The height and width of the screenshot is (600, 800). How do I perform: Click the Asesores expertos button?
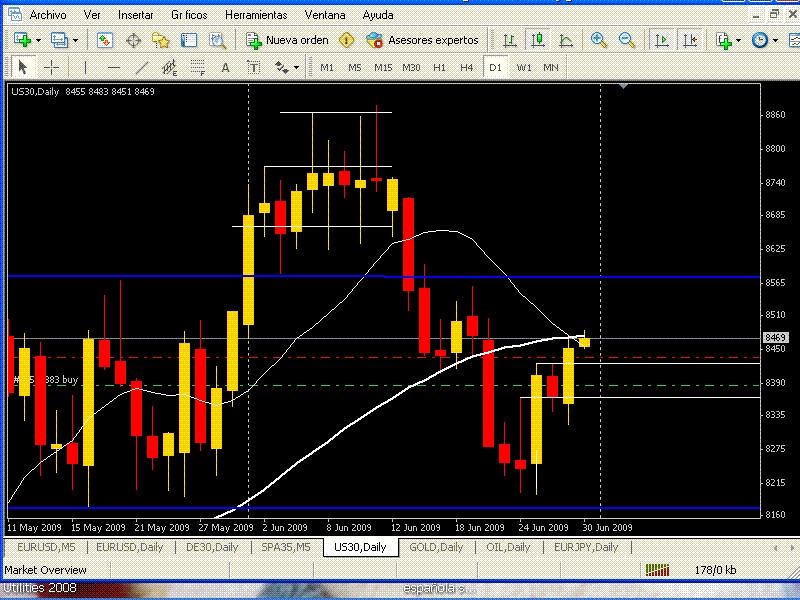[x=423, y=40]
